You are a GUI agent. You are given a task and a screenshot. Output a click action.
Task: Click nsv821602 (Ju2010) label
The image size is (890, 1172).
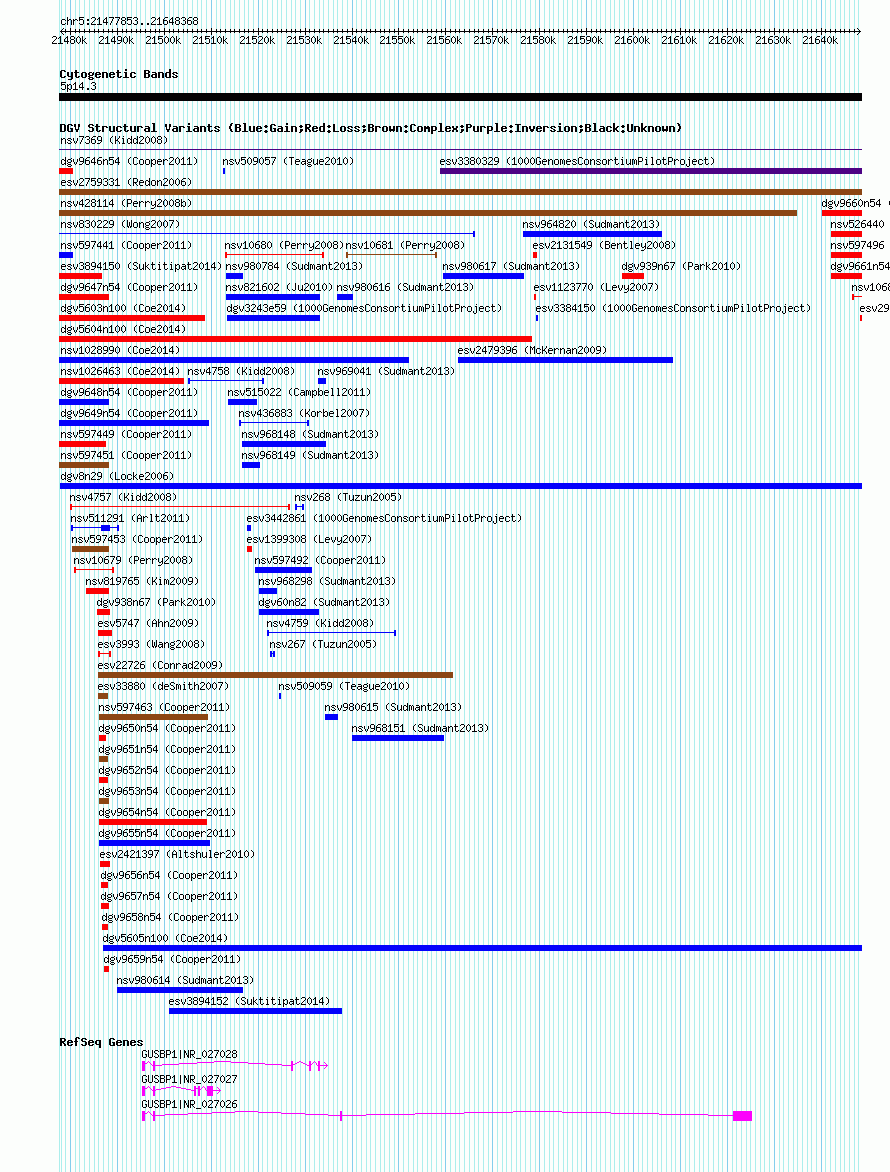tap(279, 287)
